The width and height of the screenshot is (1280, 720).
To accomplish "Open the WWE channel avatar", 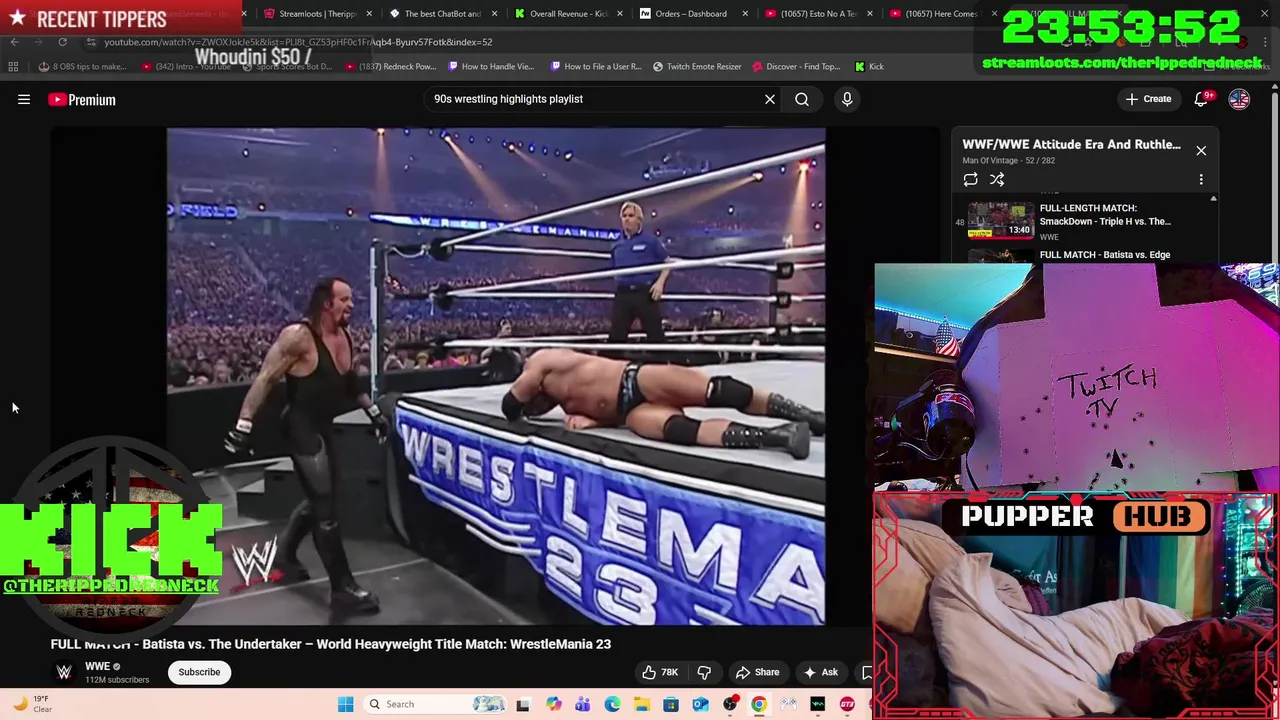I will coord(64,672).
